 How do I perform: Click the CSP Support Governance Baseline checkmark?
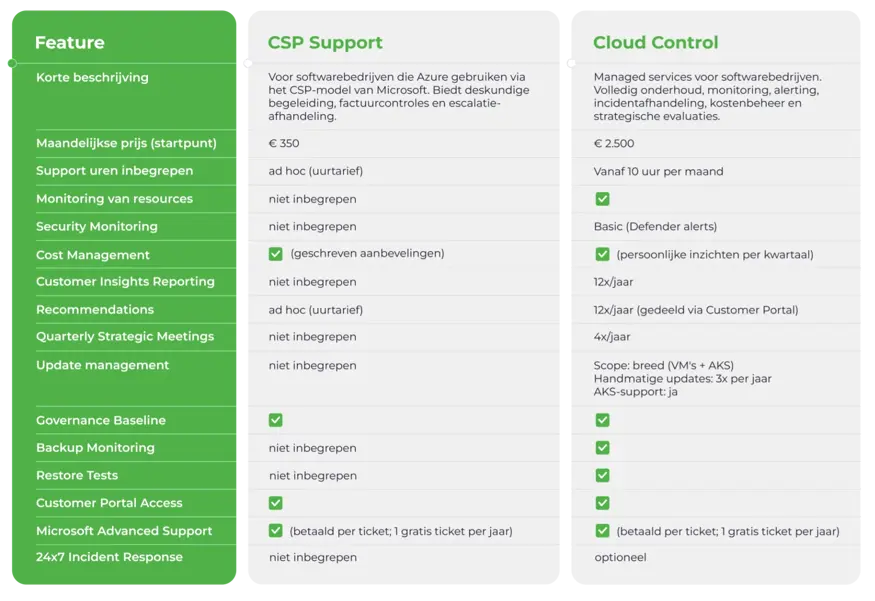[x=276, y=420]
